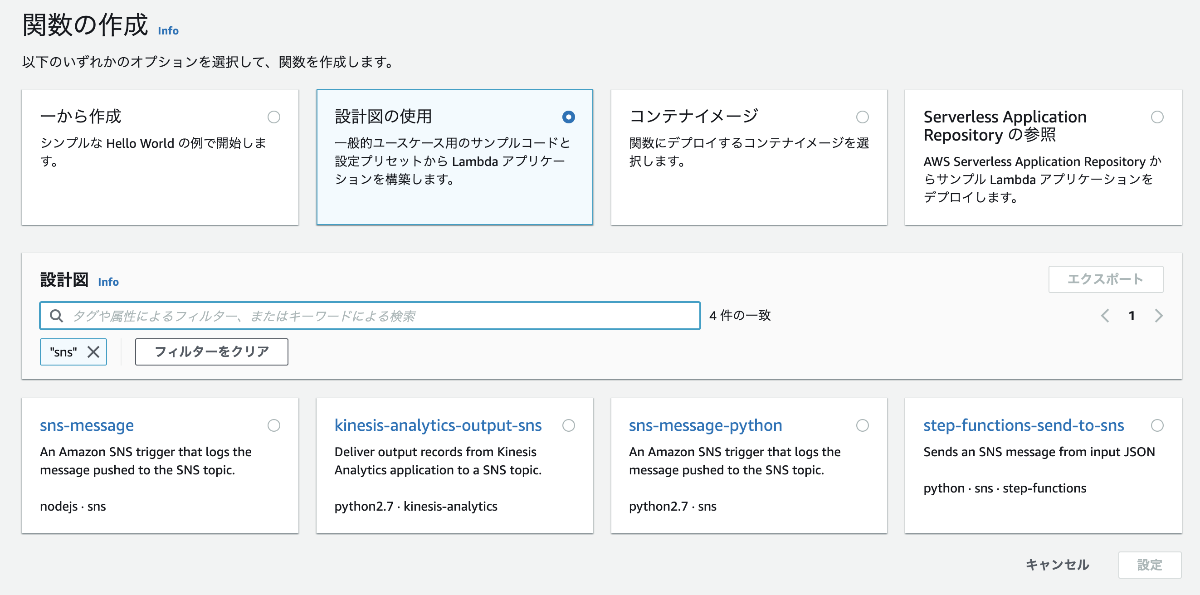Focus the blueprint keyword search field

click(370, 316)
